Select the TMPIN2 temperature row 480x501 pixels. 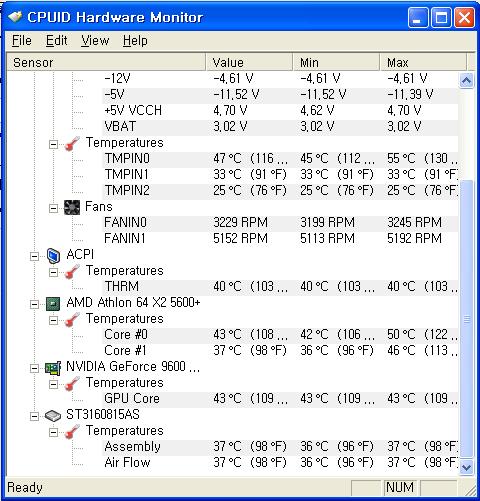(x=280, y=191)
